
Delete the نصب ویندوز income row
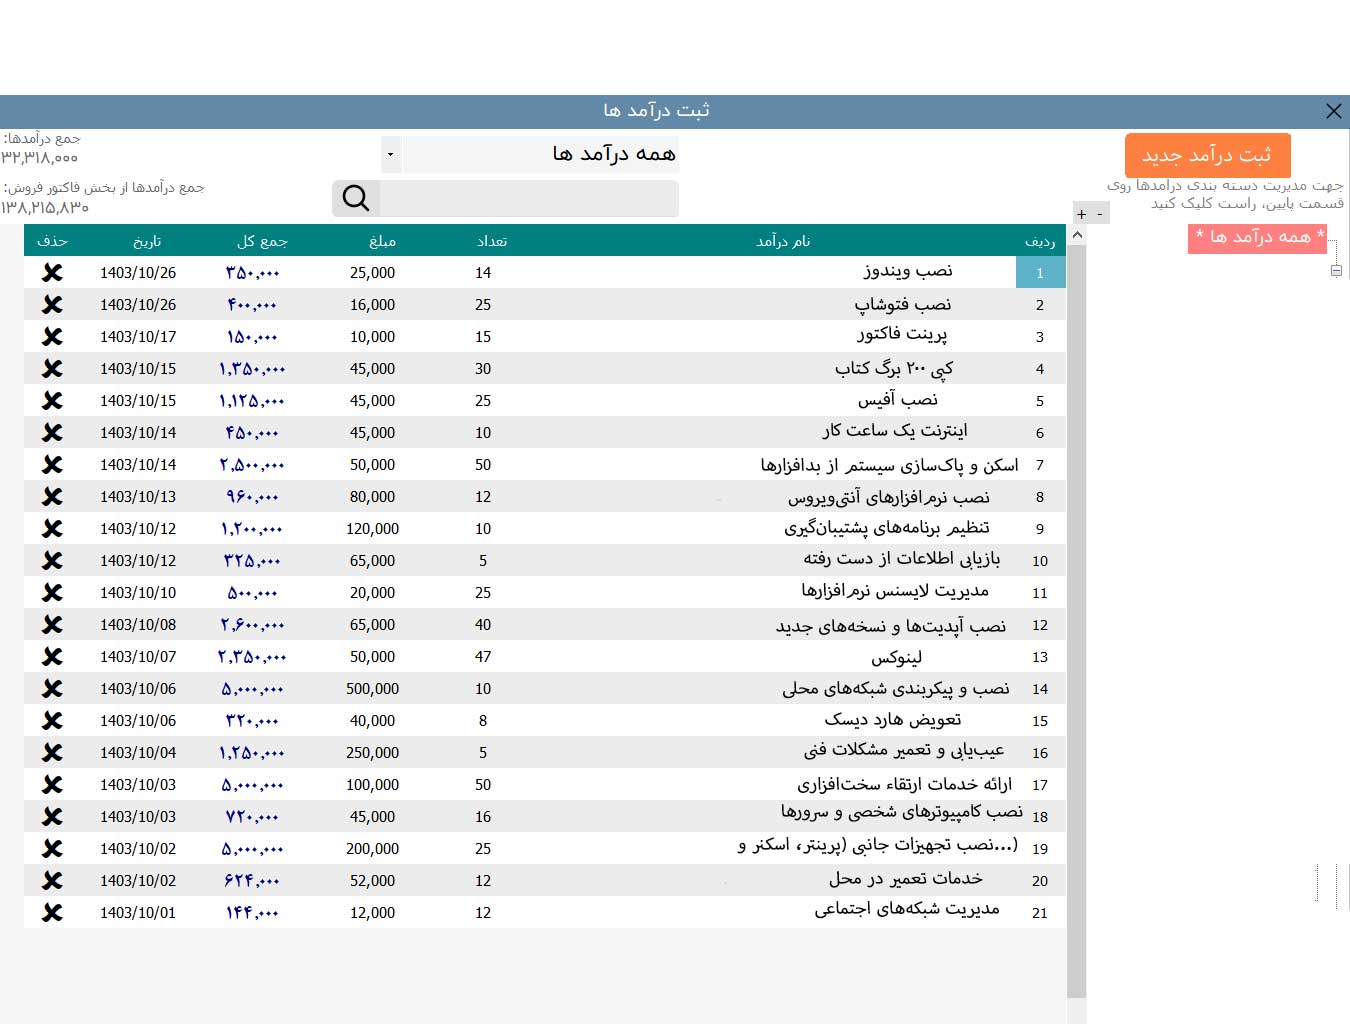(52, 272)
